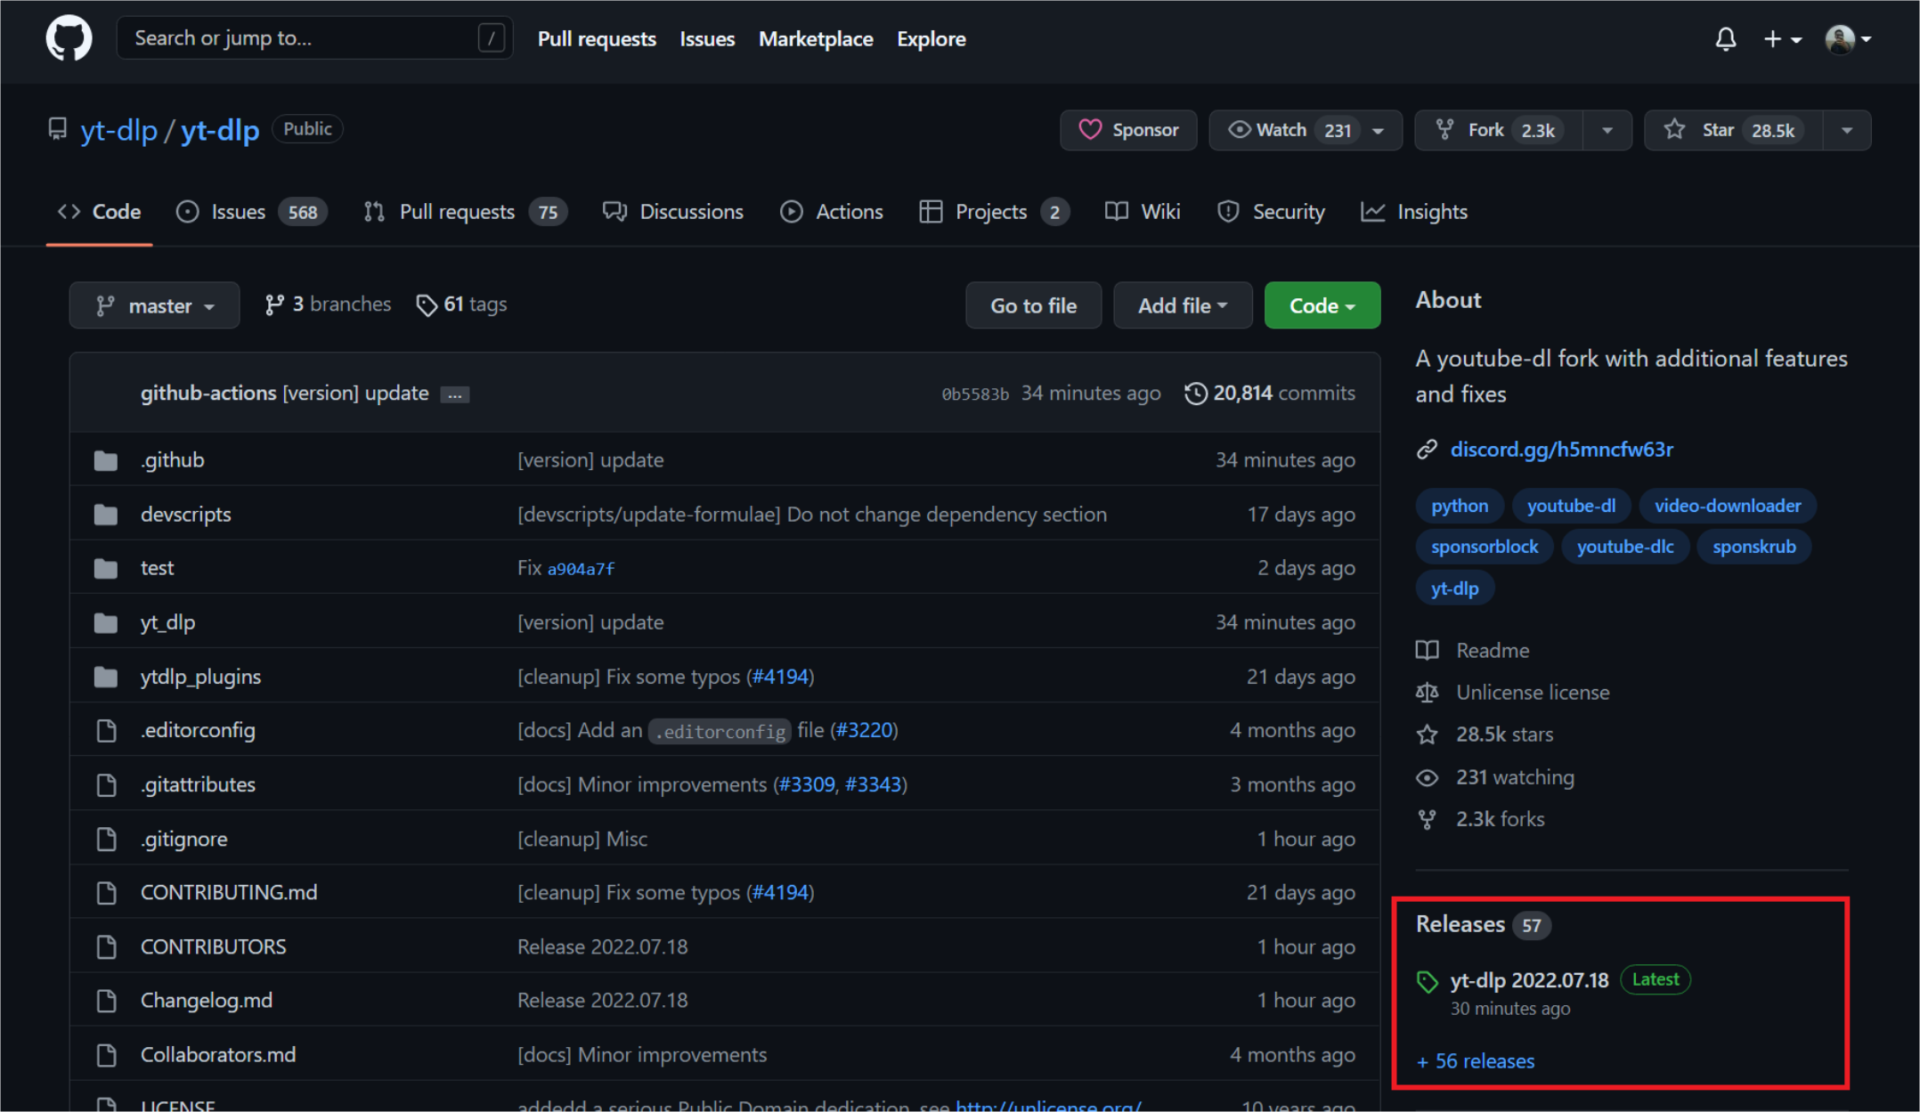This screenshot has height=1112, width=1920.
Task: Open the discord.gg/h5mncfw63r link
Action: click(x=1561, y=449)
